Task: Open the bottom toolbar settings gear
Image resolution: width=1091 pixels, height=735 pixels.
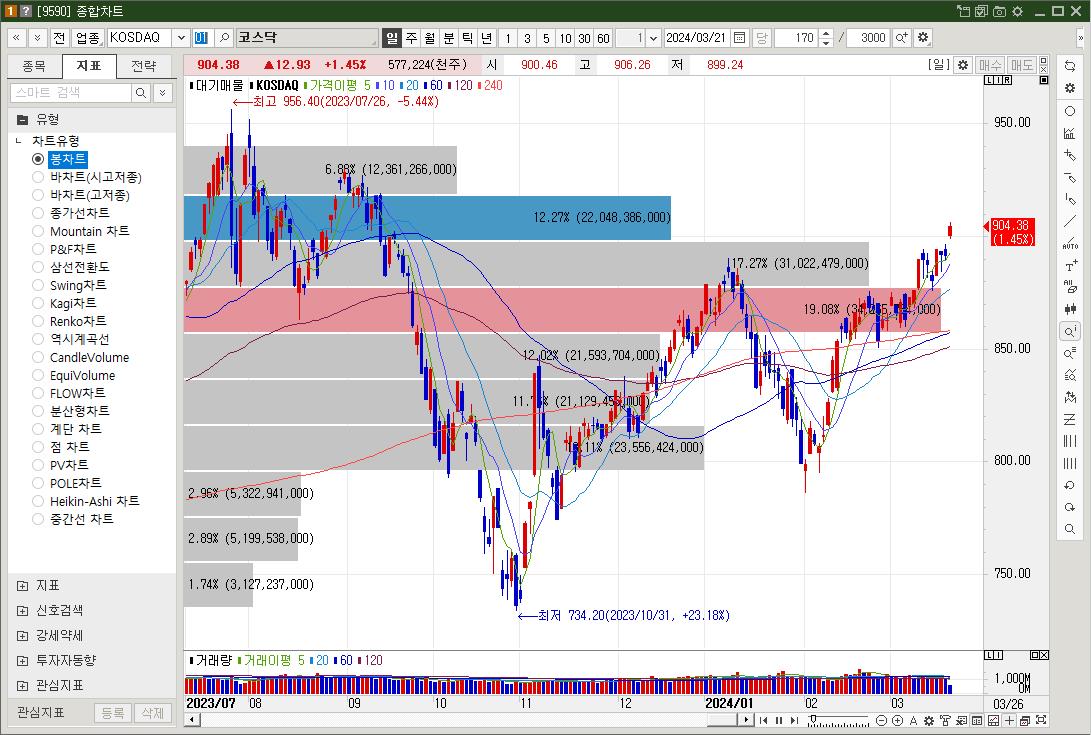Action: [x=929, y=720]
